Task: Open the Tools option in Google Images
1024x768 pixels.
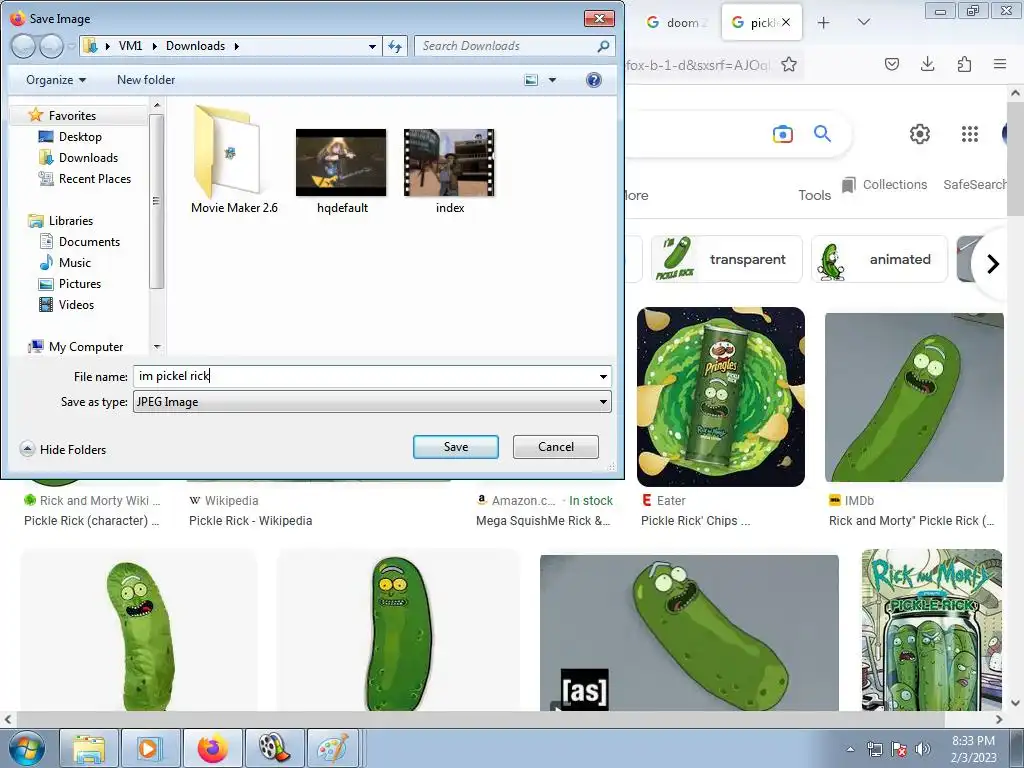Action: 814,195
